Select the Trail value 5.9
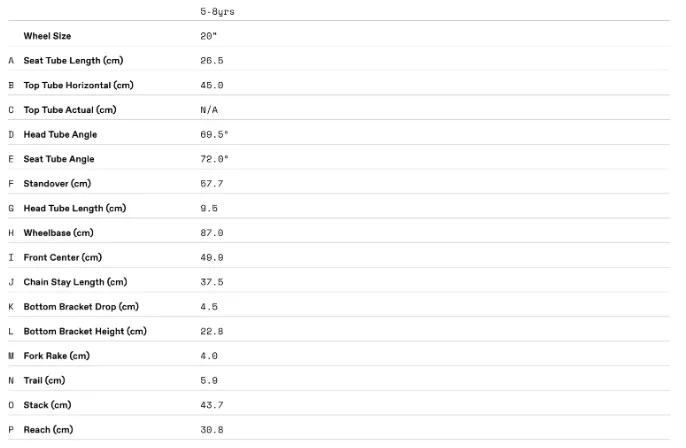This screenshot has height=448, width=686. coord(209,381)
